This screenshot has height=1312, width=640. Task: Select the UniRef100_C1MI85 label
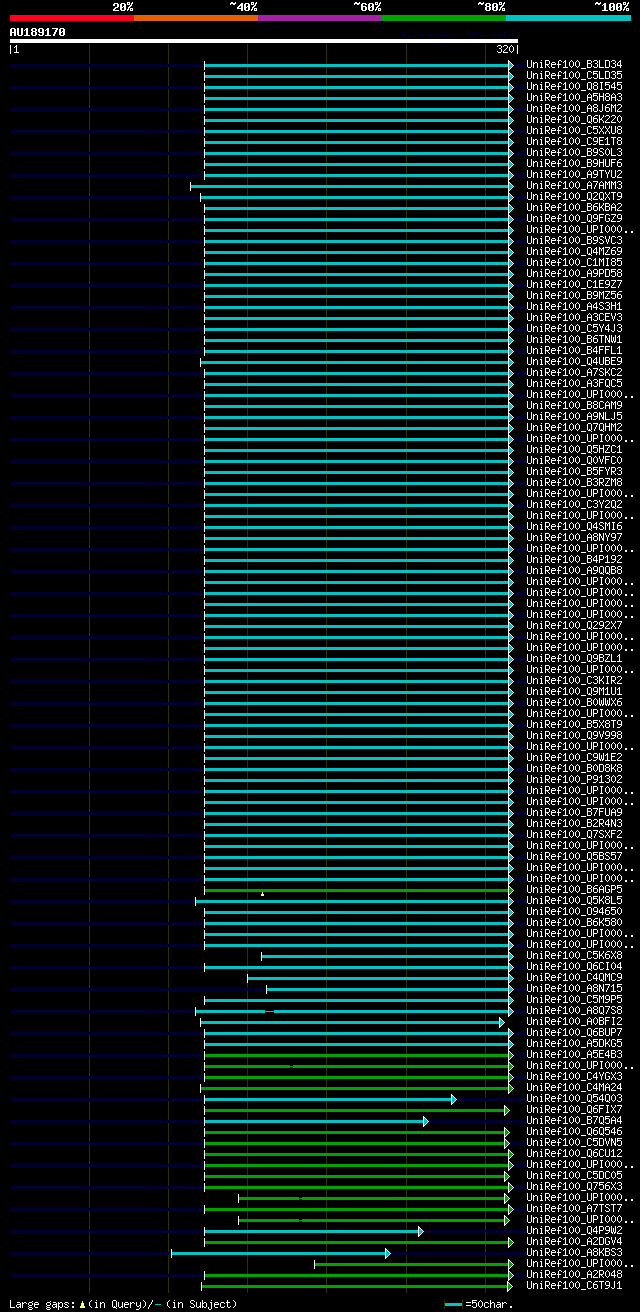(574, 263)
